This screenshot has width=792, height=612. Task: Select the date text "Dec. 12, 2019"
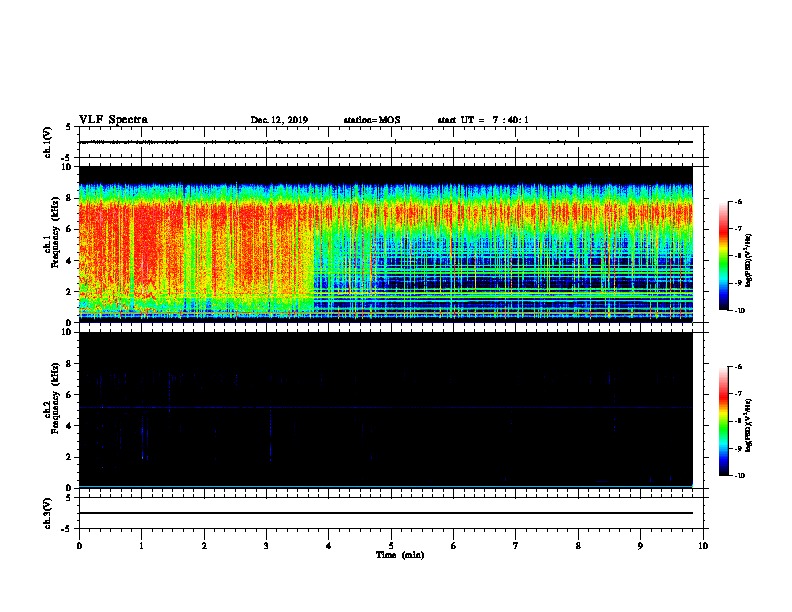click(279, 120)
